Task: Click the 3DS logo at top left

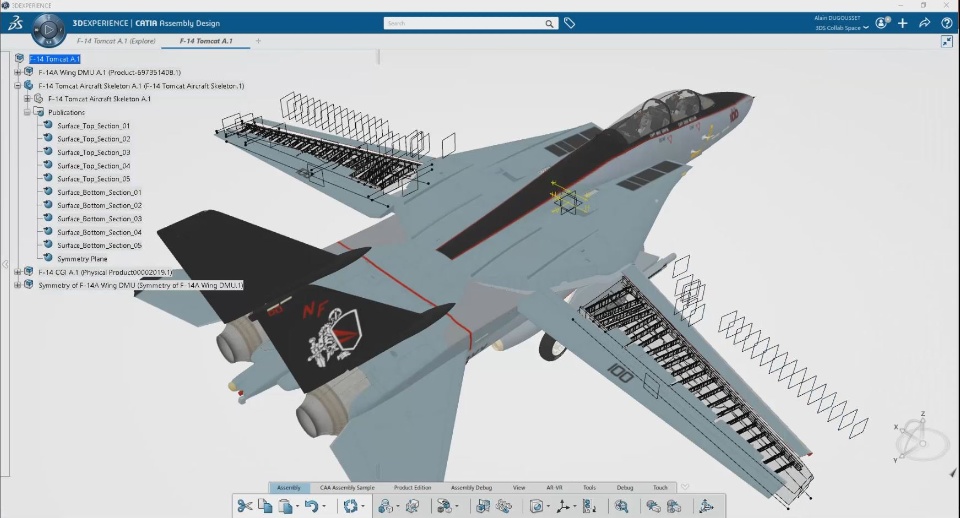Action: coord(15,23)
